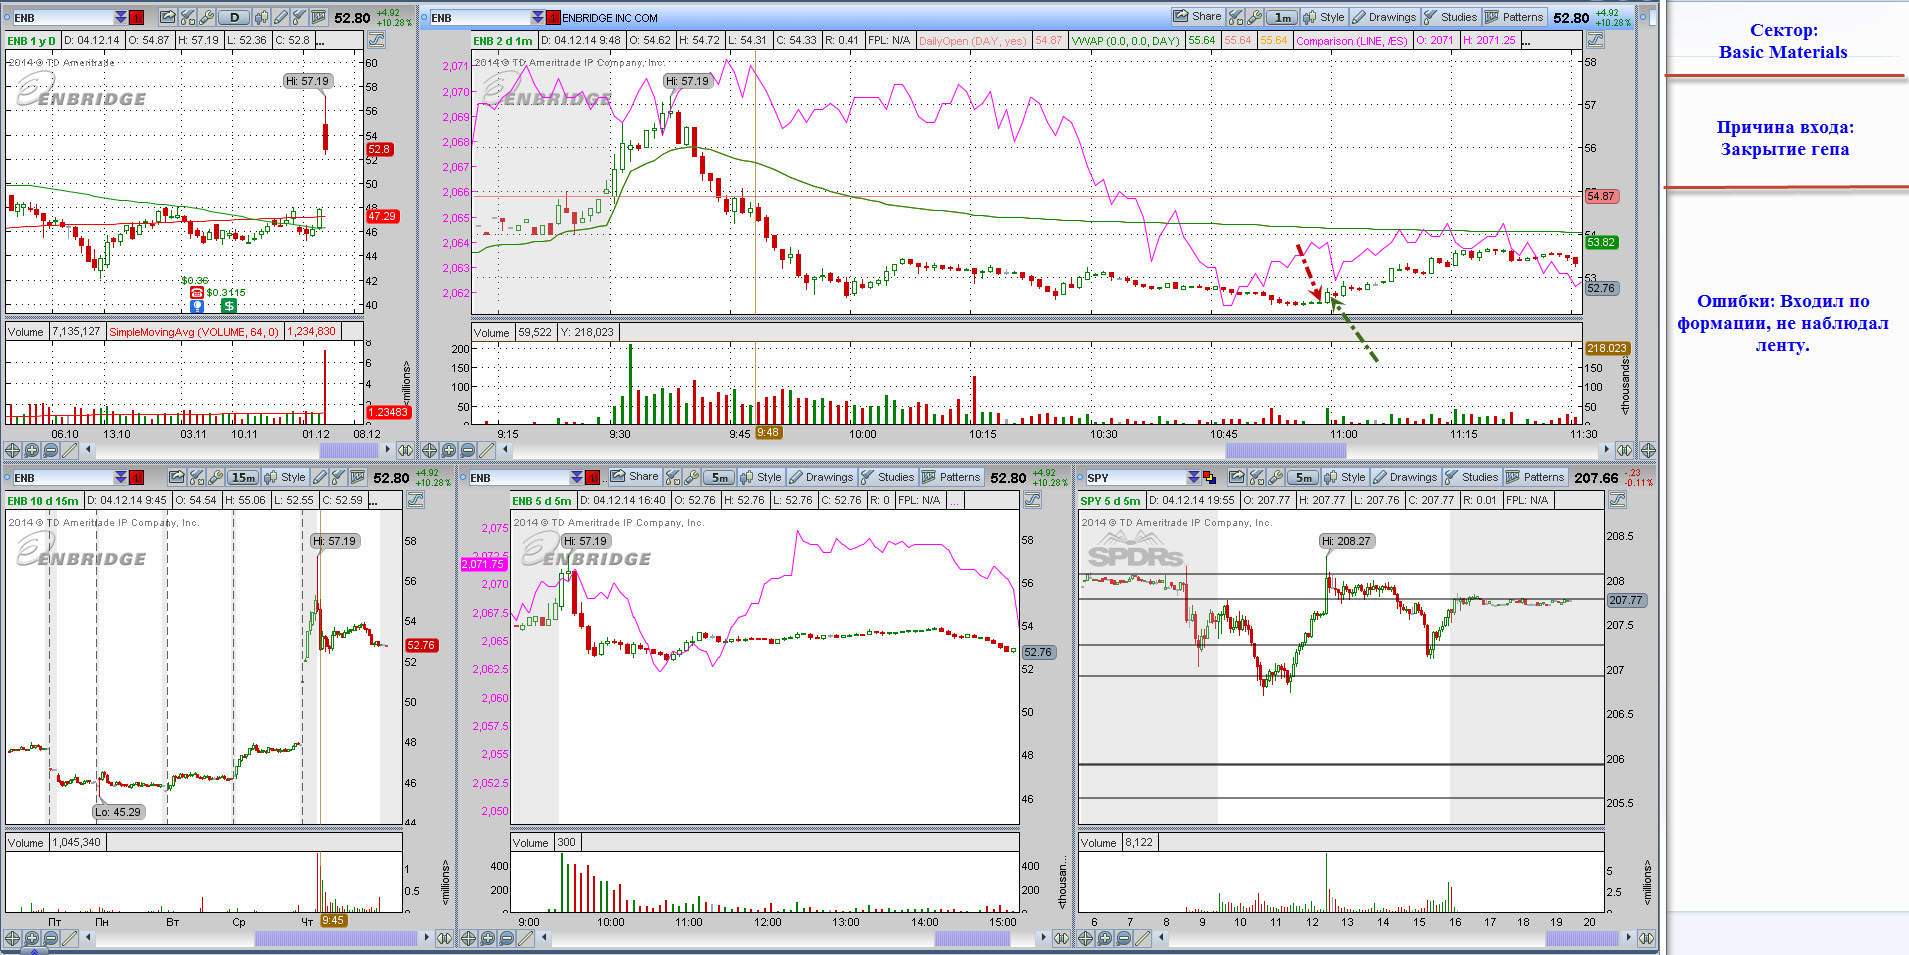Image resolution: width=1909 pixels, height=955 pixels.
Task: Open Patterns menu in the 1m ENB chart
Action: point(1514,17)
